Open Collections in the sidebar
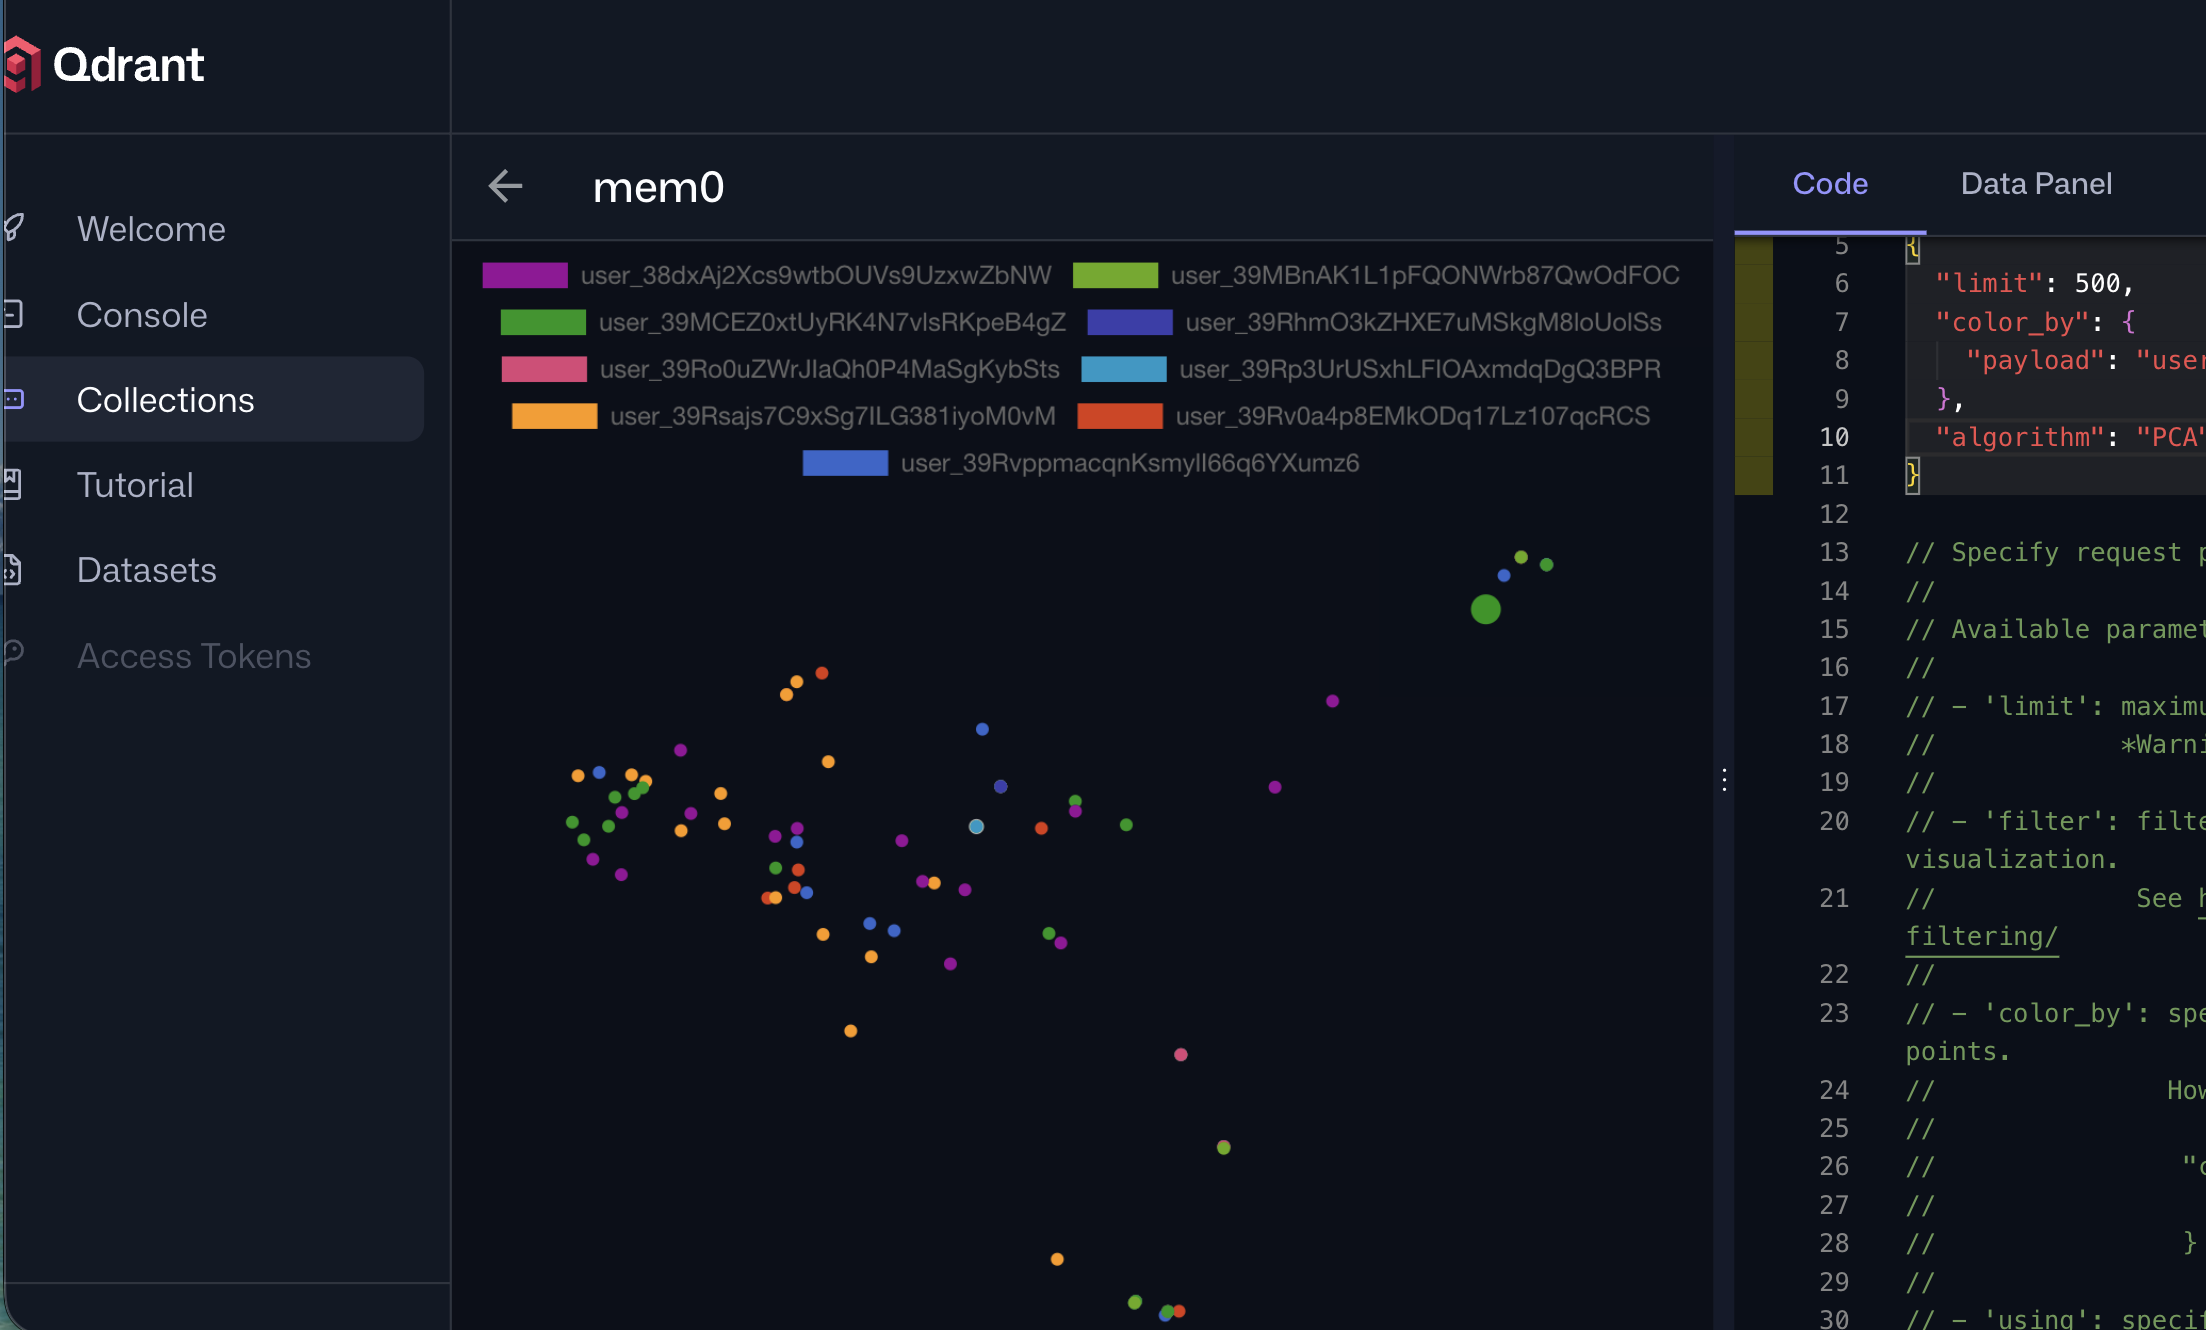Screen dimensions: 2206x1330 [166, 400]
